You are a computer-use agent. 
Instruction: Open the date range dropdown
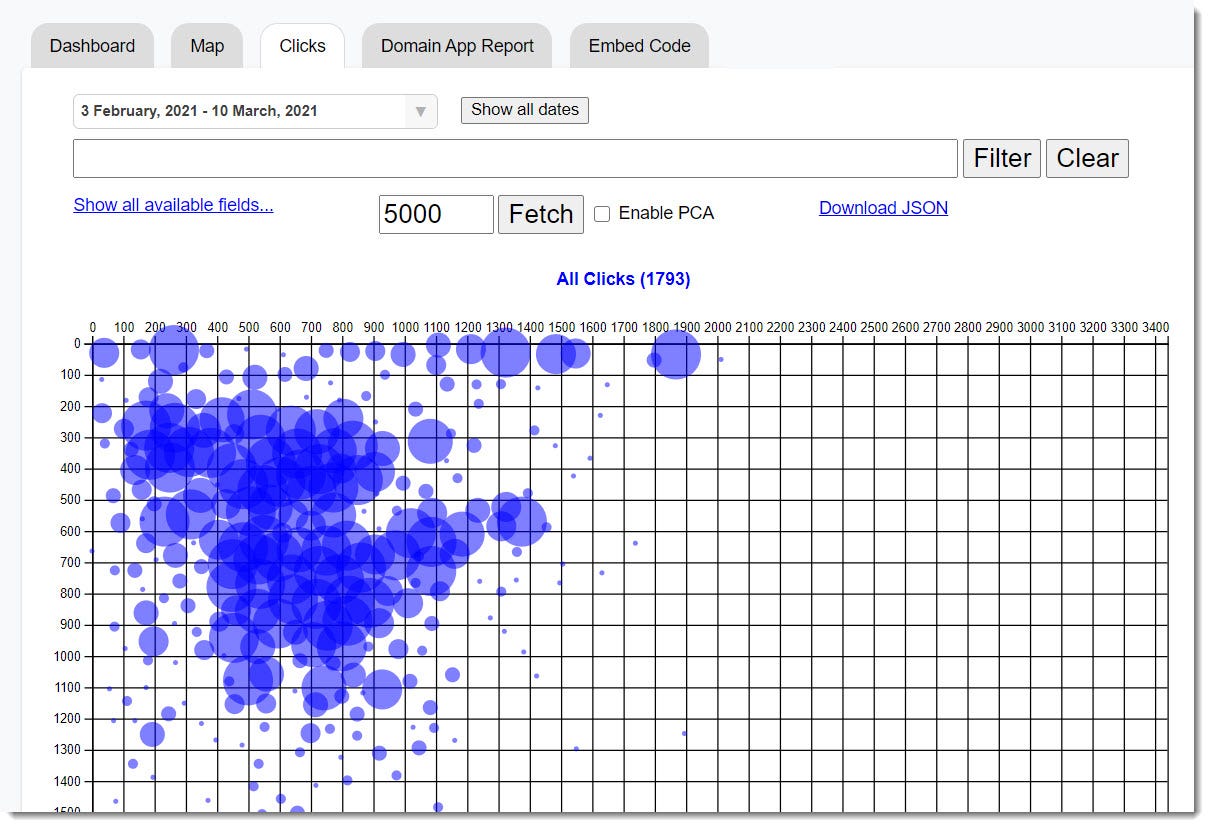pyautogui.click(x=255, y=111)
